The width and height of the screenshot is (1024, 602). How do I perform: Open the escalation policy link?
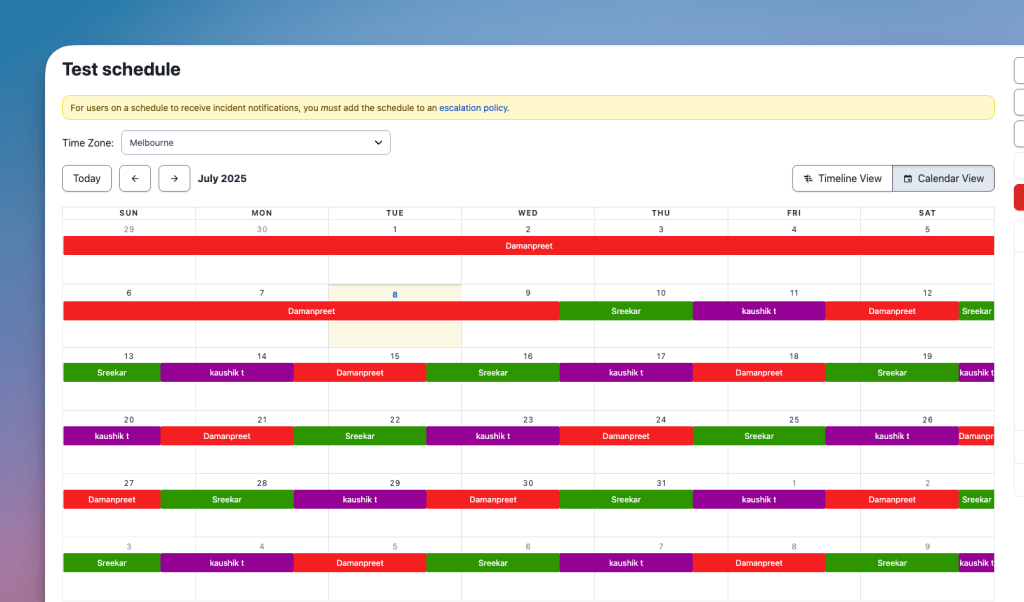click(x=473, y=108)
